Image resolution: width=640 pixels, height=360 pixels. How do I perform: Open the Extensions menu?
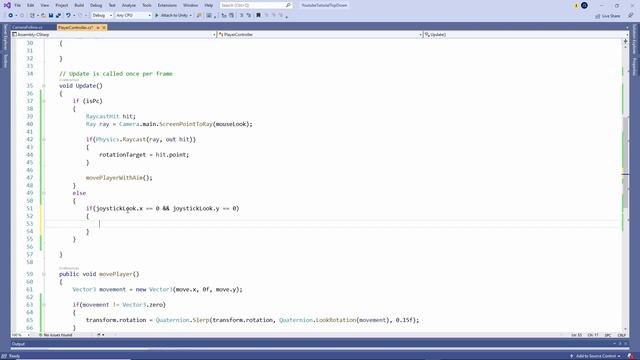[x=167, y=5]
